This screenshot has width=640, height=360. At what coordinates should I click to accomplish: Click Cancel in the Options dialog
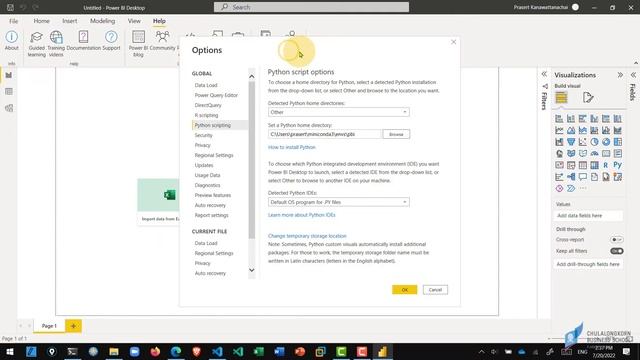click(x=435, y=290)
